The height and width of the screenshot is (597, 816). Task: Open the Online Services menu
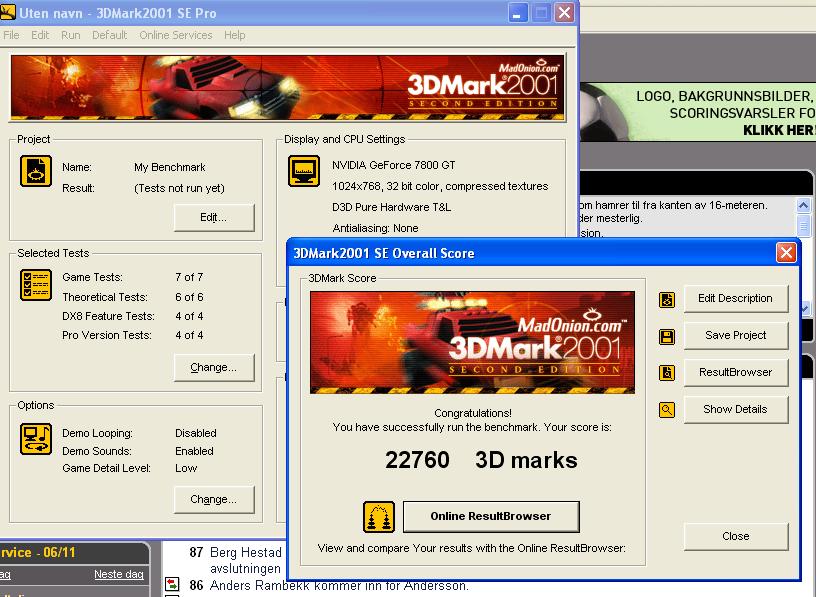[x=175, y=35]
